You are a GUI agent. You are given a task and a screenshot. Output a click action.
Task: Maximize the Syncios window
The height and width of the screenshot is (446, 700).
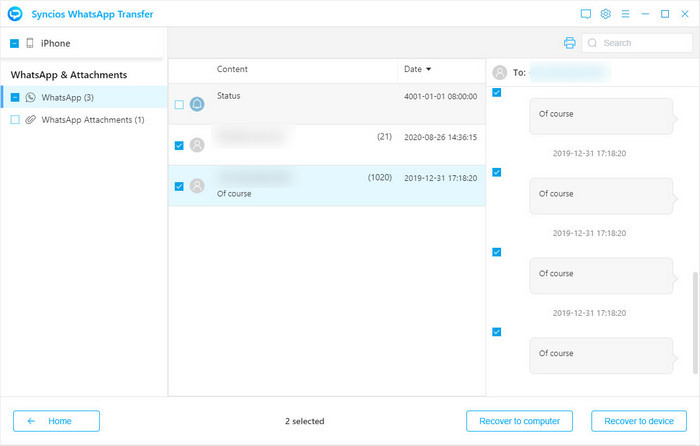tap(665, 14)
